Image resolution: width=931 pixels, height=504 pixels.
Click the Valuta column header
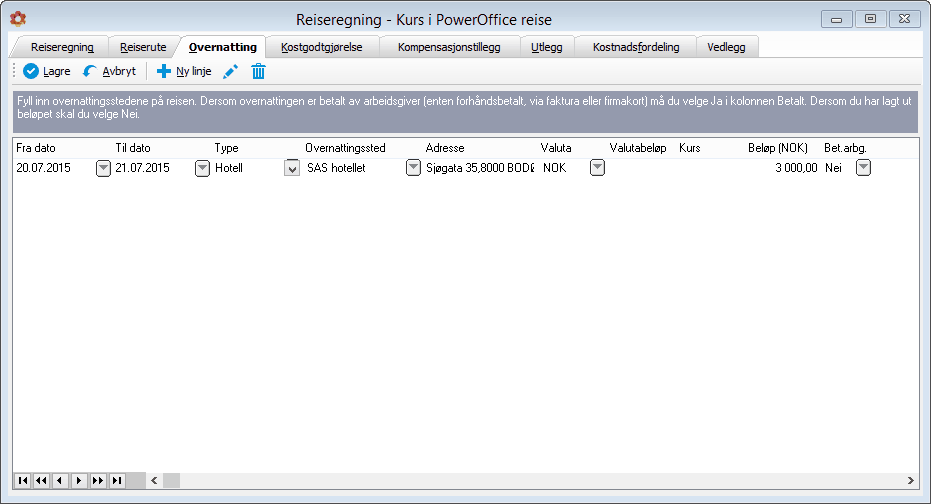pos(556,148)
